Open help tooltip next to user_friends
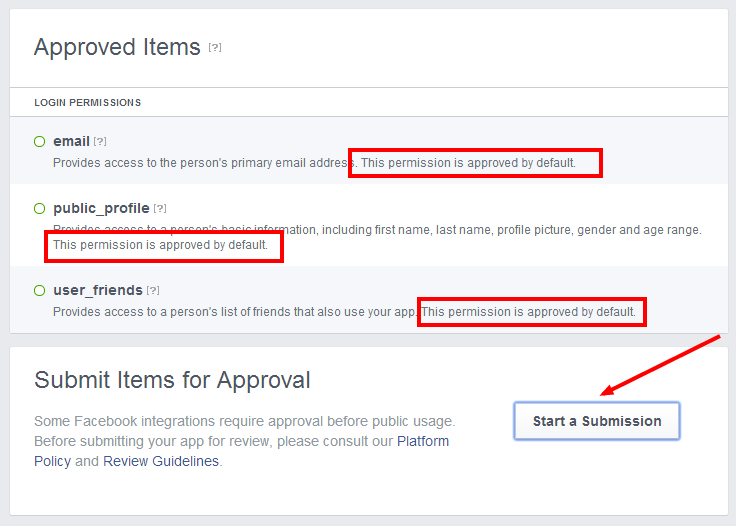Image resolution: width=736 pixels, height=526 pixels. [153, 290]
